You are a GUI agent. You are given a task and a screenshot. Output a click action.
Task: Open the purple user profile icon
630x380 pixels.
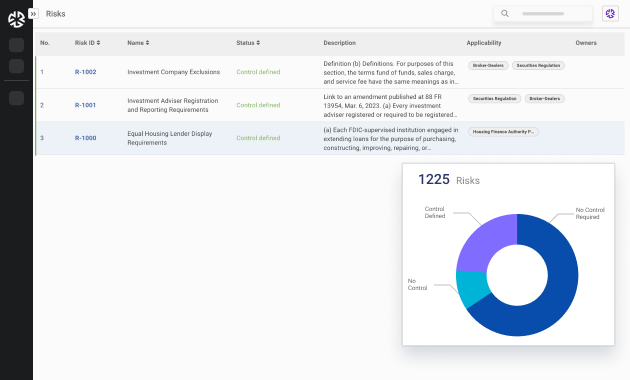pos(610,14)
